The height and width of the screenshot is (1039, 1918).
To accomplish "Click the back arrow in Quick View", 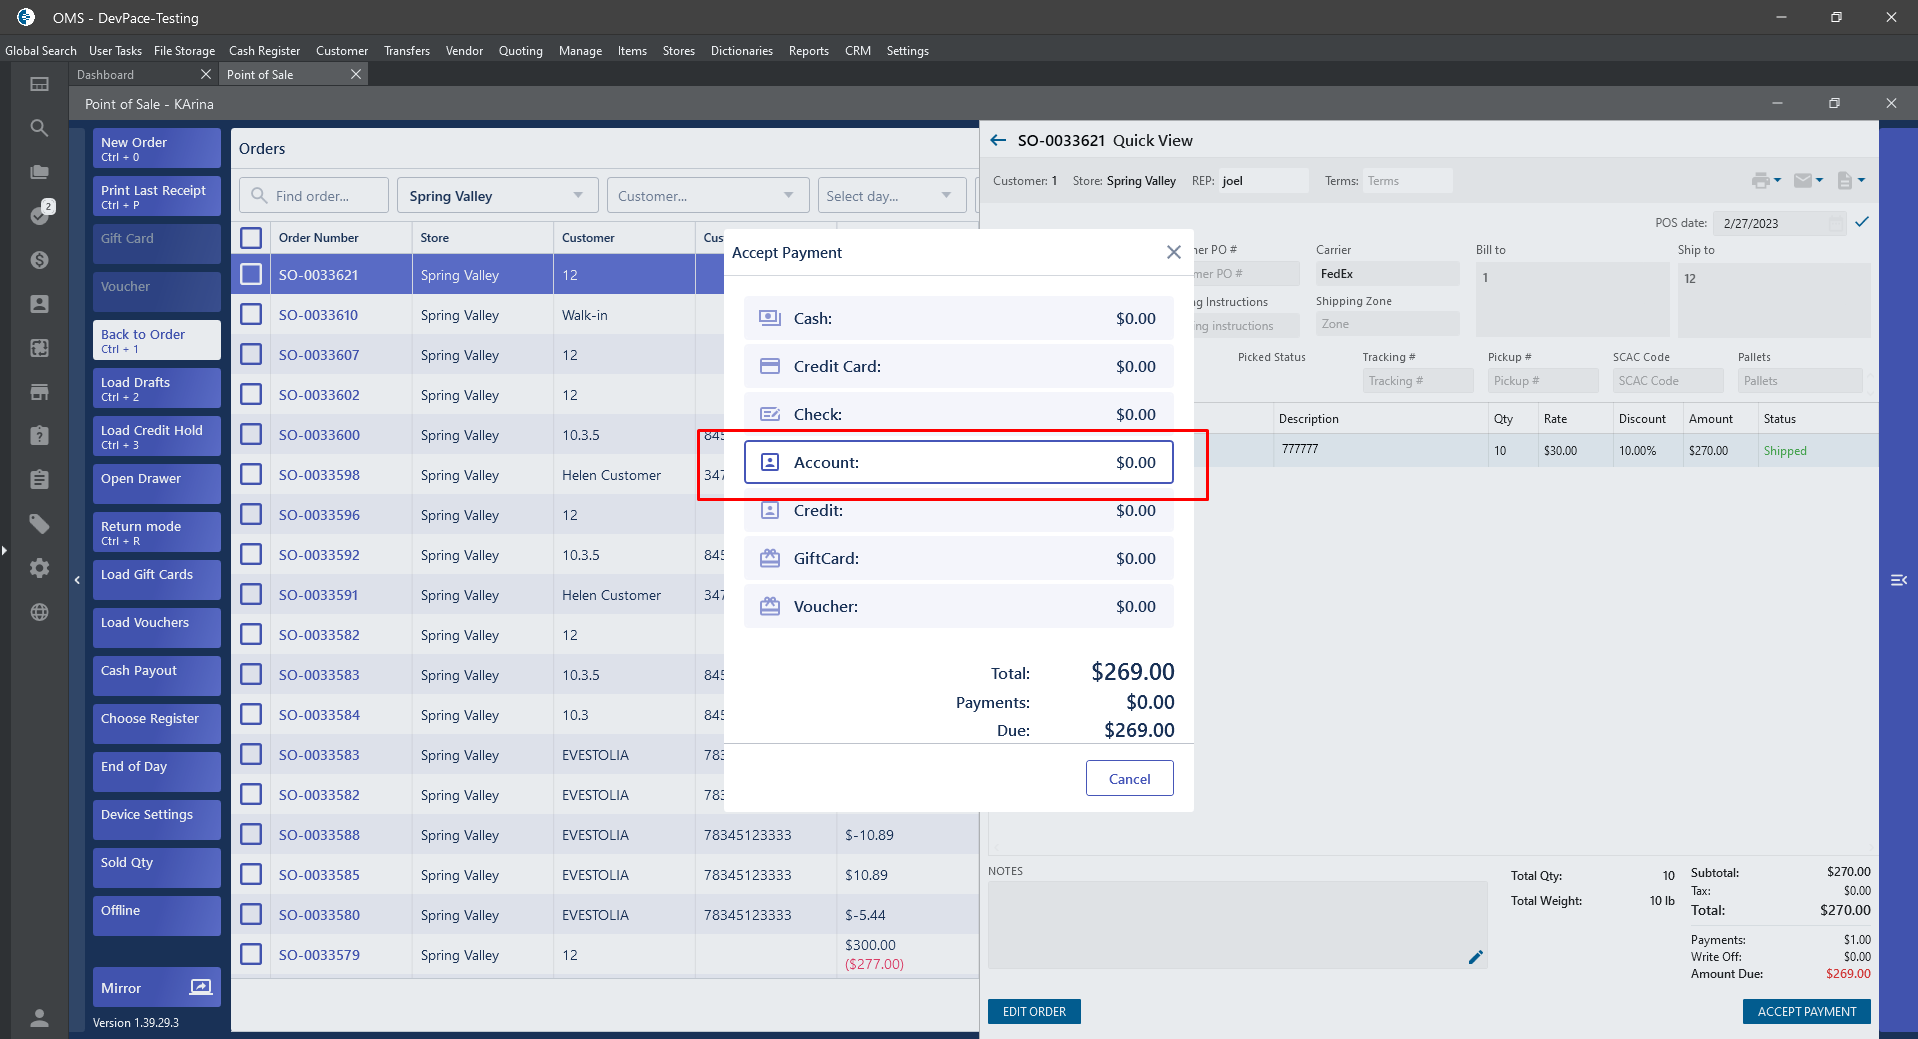I will tap(998, 141).
